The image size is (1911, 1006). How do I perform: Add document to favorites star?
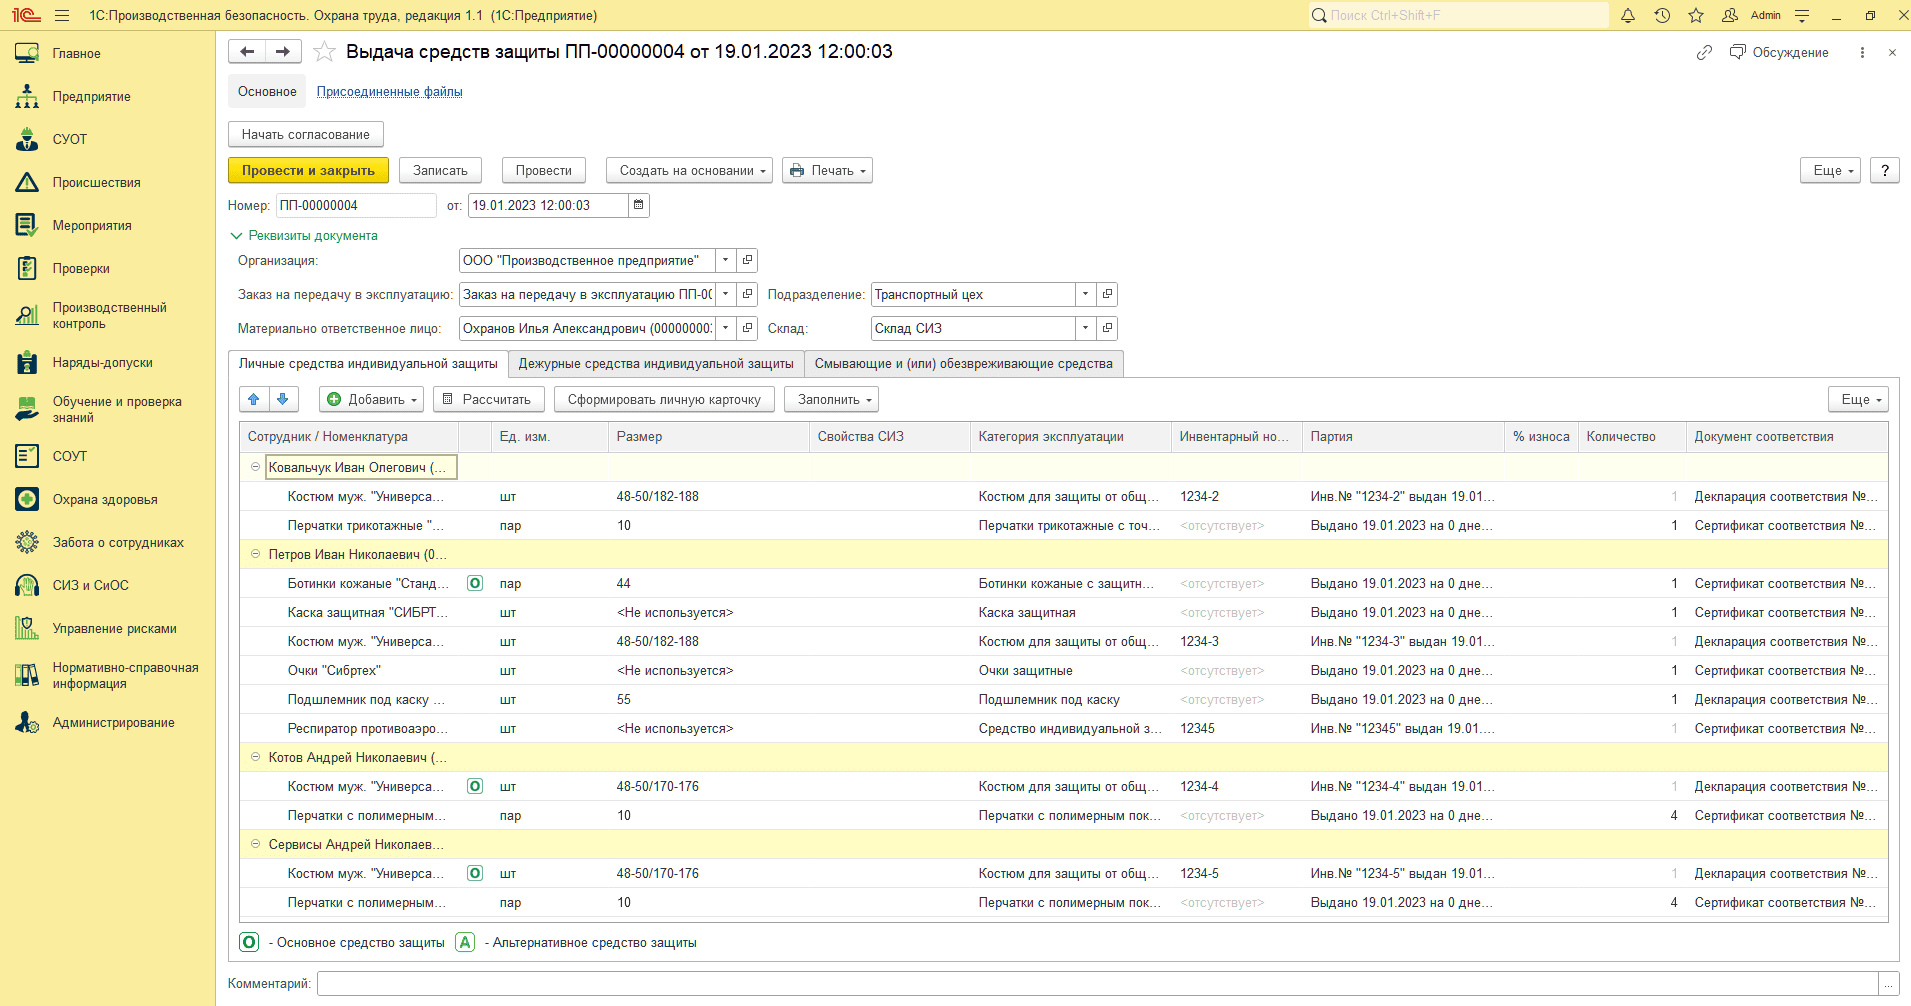(x=324, y=52)
